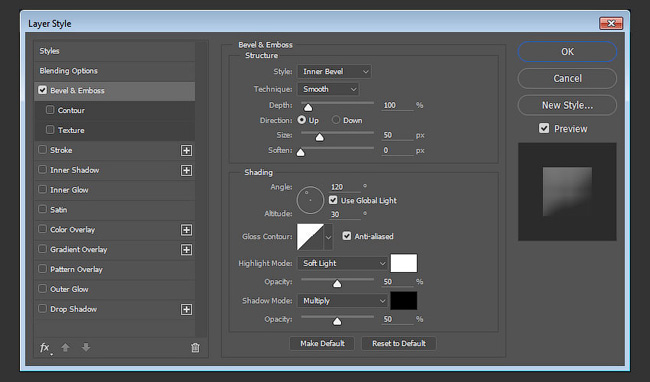Add another Drop Shadow with plus icon
Image resolution: width=650 pixels, height=382 pixels.
(x=187, y=309)
